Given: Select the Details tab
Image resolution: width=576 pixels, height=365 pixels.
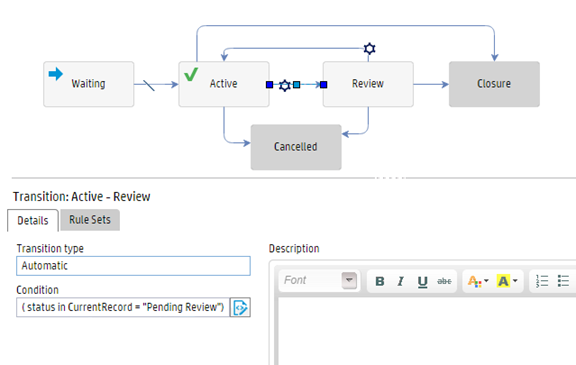Looking at the screenshot, I should 33,220.
